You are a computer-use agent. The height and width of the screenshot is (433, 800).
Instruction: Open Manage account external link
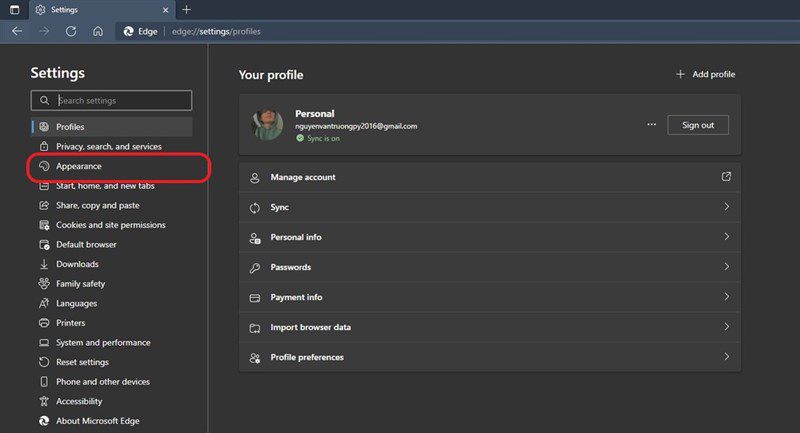(x=490, y=177)
